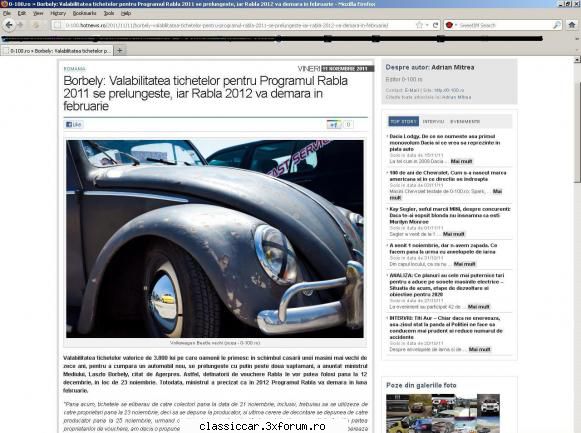The width and height of the screenshot is (581, 433).
Task: Bookmark this page with the star icon
Action: coord(419,25)
